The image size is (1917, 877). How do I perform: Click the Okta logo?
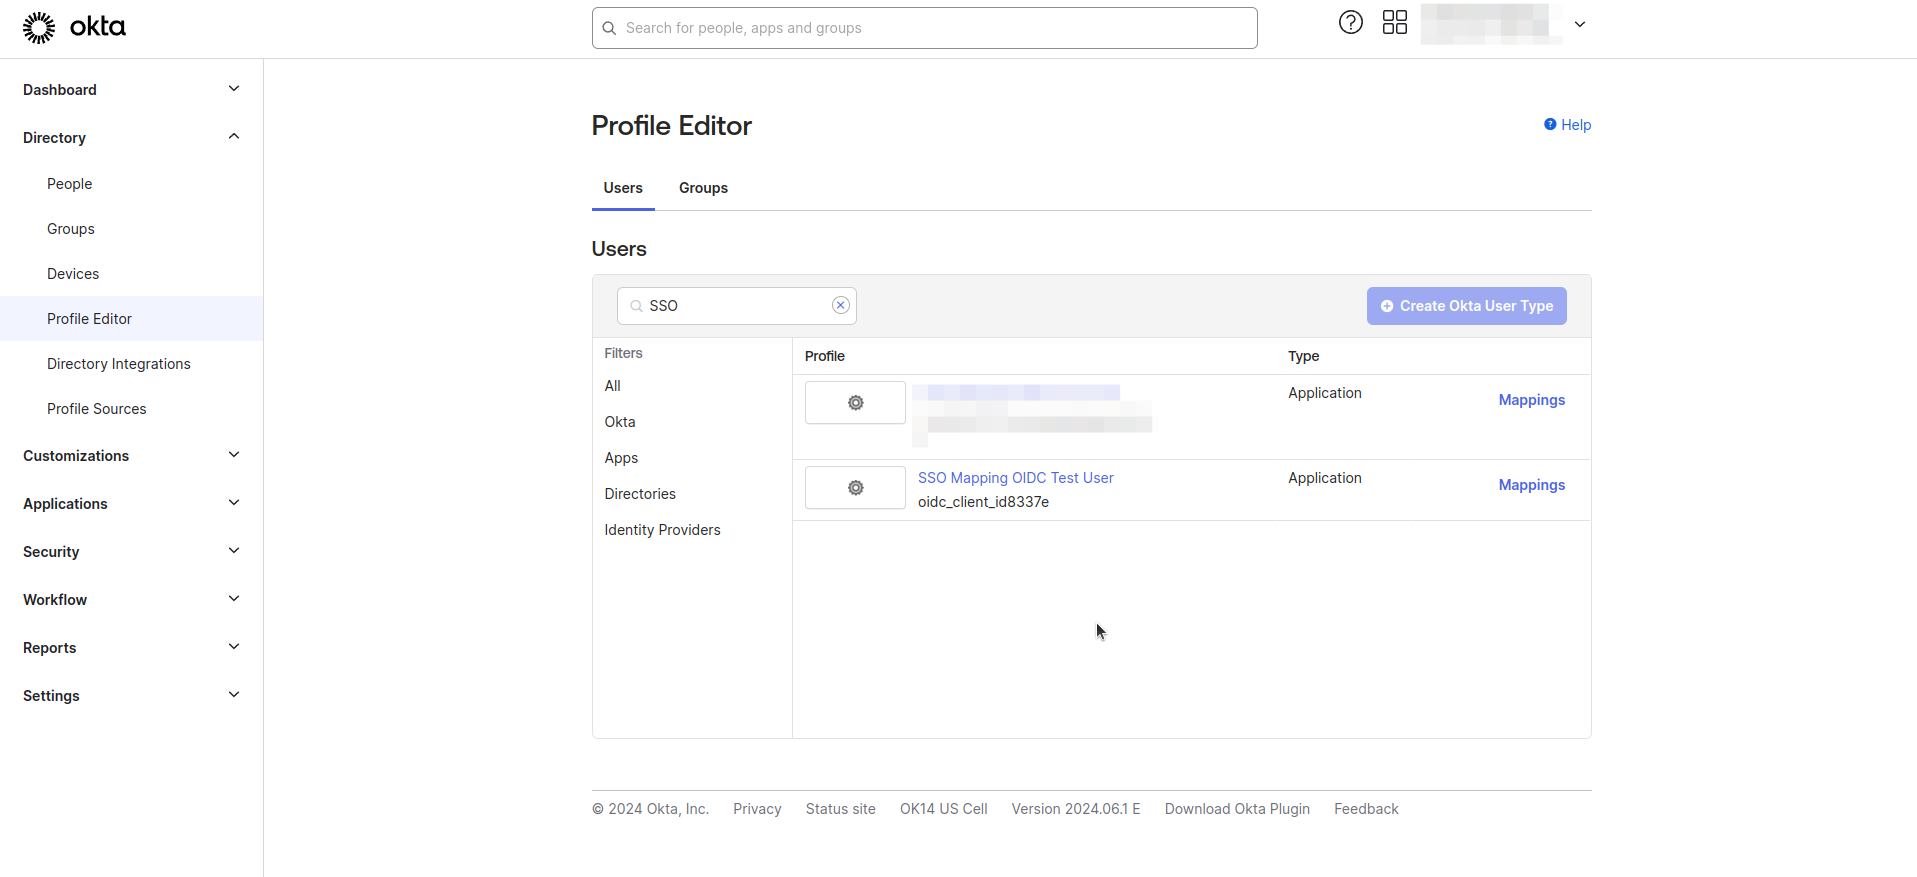click(74, 27)
